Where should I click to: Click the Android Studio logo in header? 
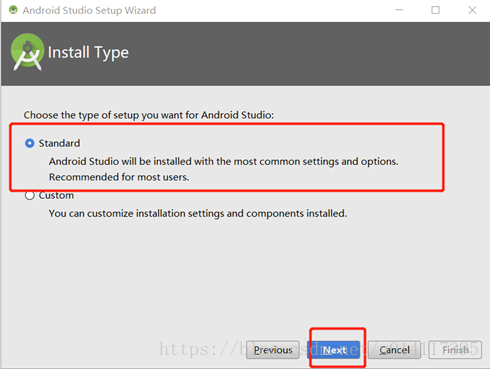pyautogui.click(x=27, y=52)
